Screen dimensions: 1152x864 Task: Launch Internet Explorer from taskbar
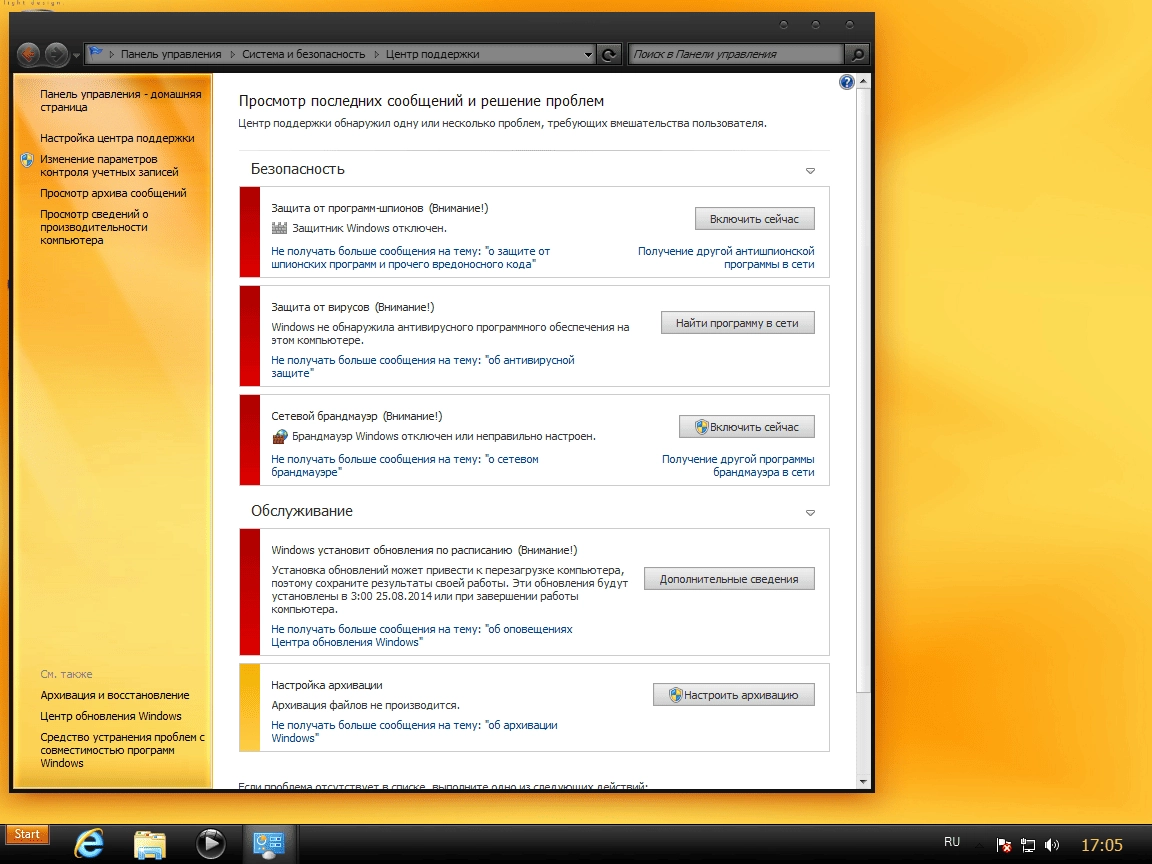[x=89, y=844]
